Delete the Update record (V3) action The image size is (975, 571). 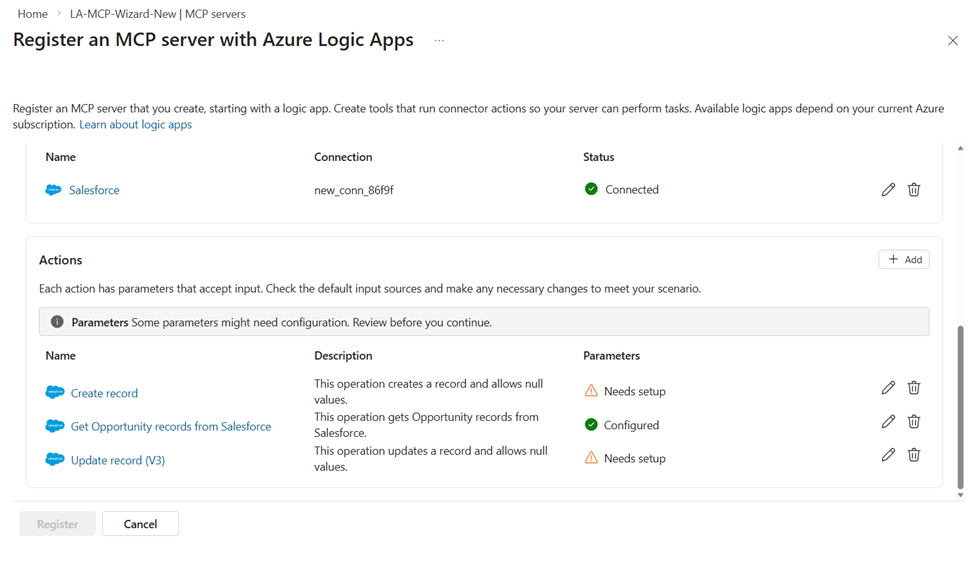914,455
